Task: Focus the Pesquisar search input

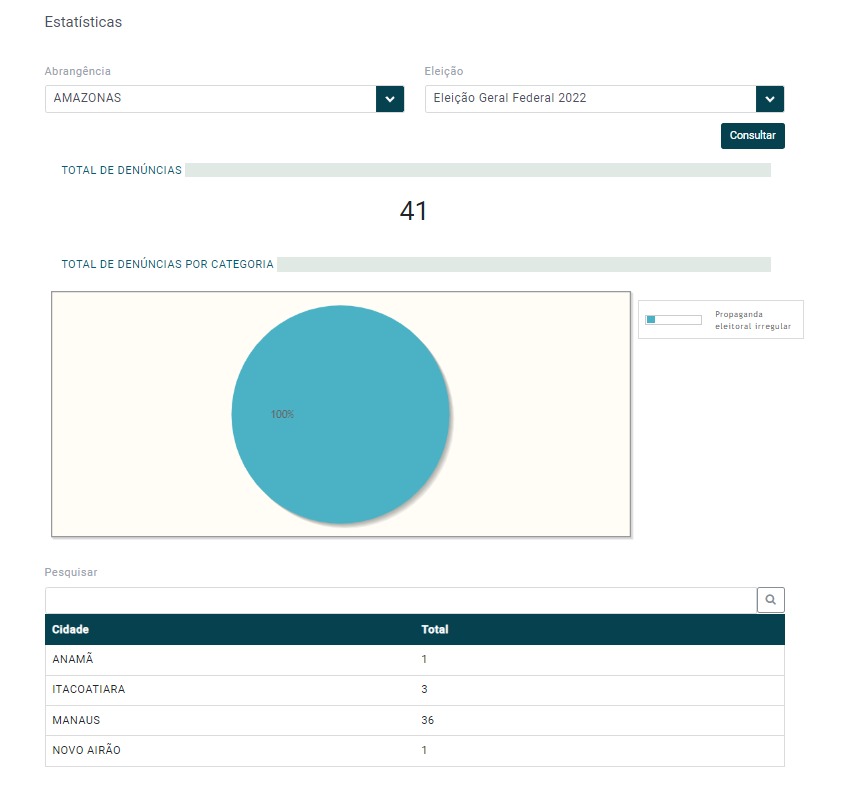Action: point(400,600)
